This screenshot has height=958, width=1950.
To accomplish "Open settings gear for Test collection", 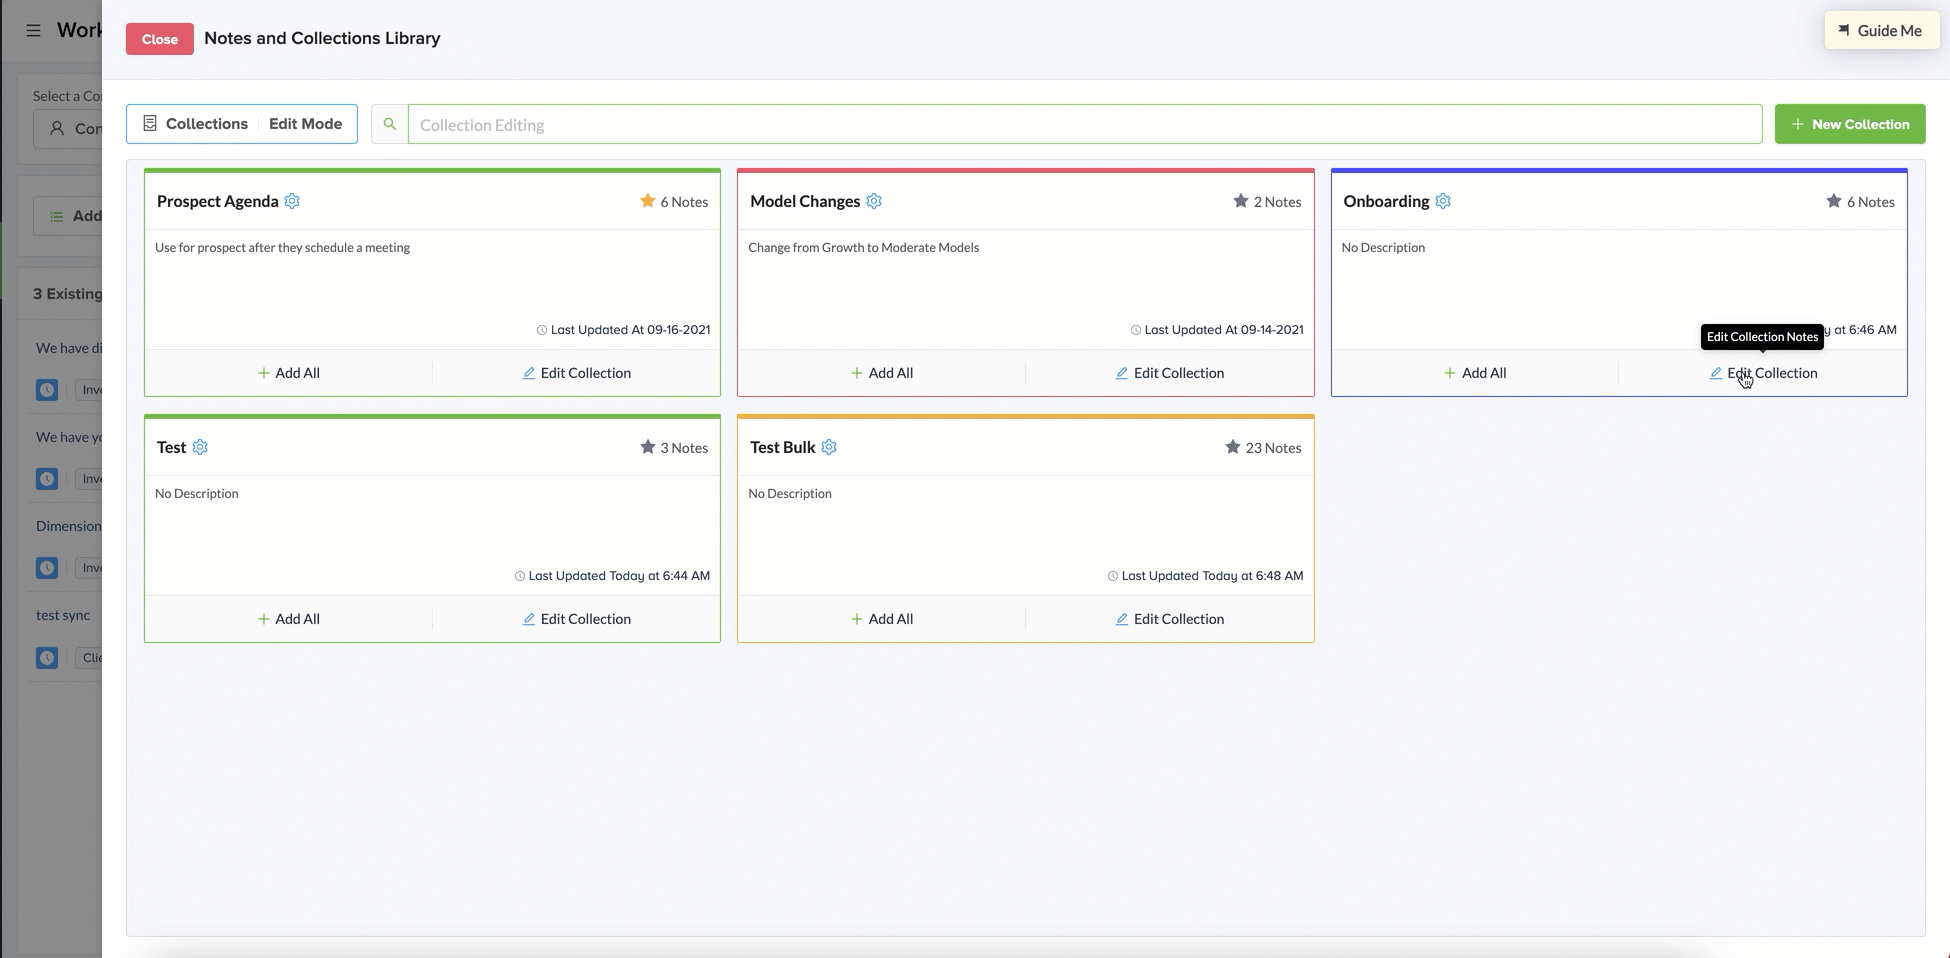I will 200,447.
